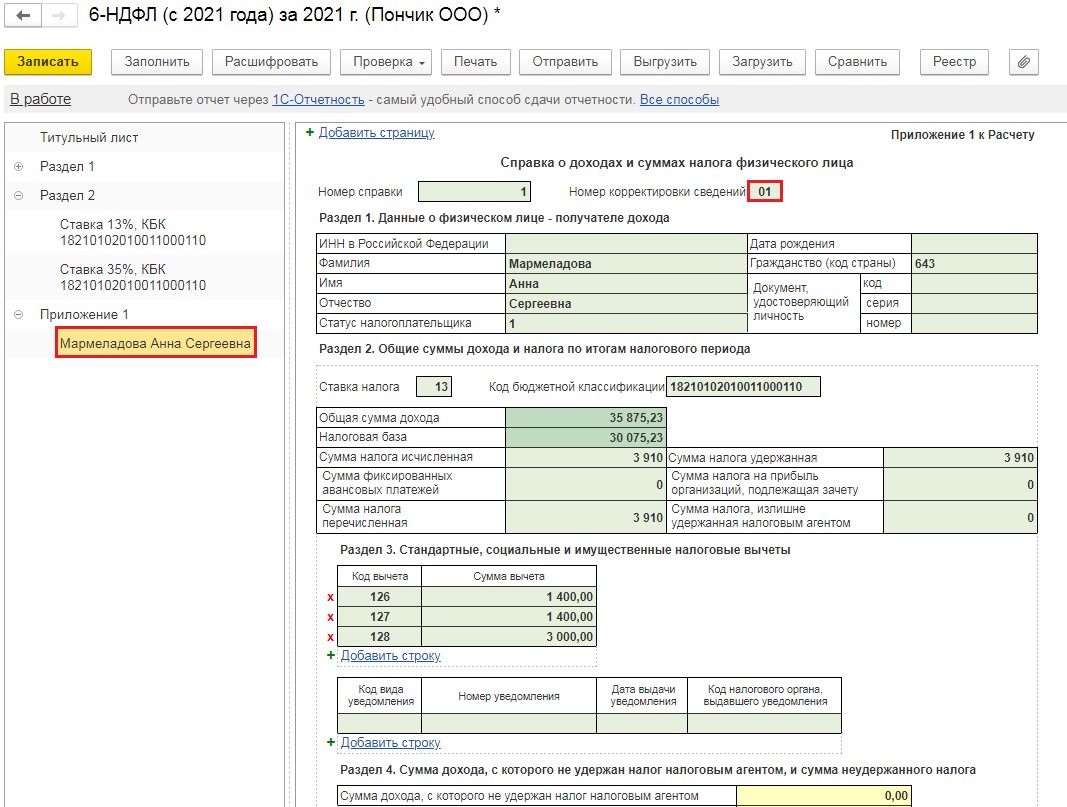Image resolution: width=1067 pixels, height=807 pixels.
Task: Click the Дата рождения field
Action: (974, 244)
